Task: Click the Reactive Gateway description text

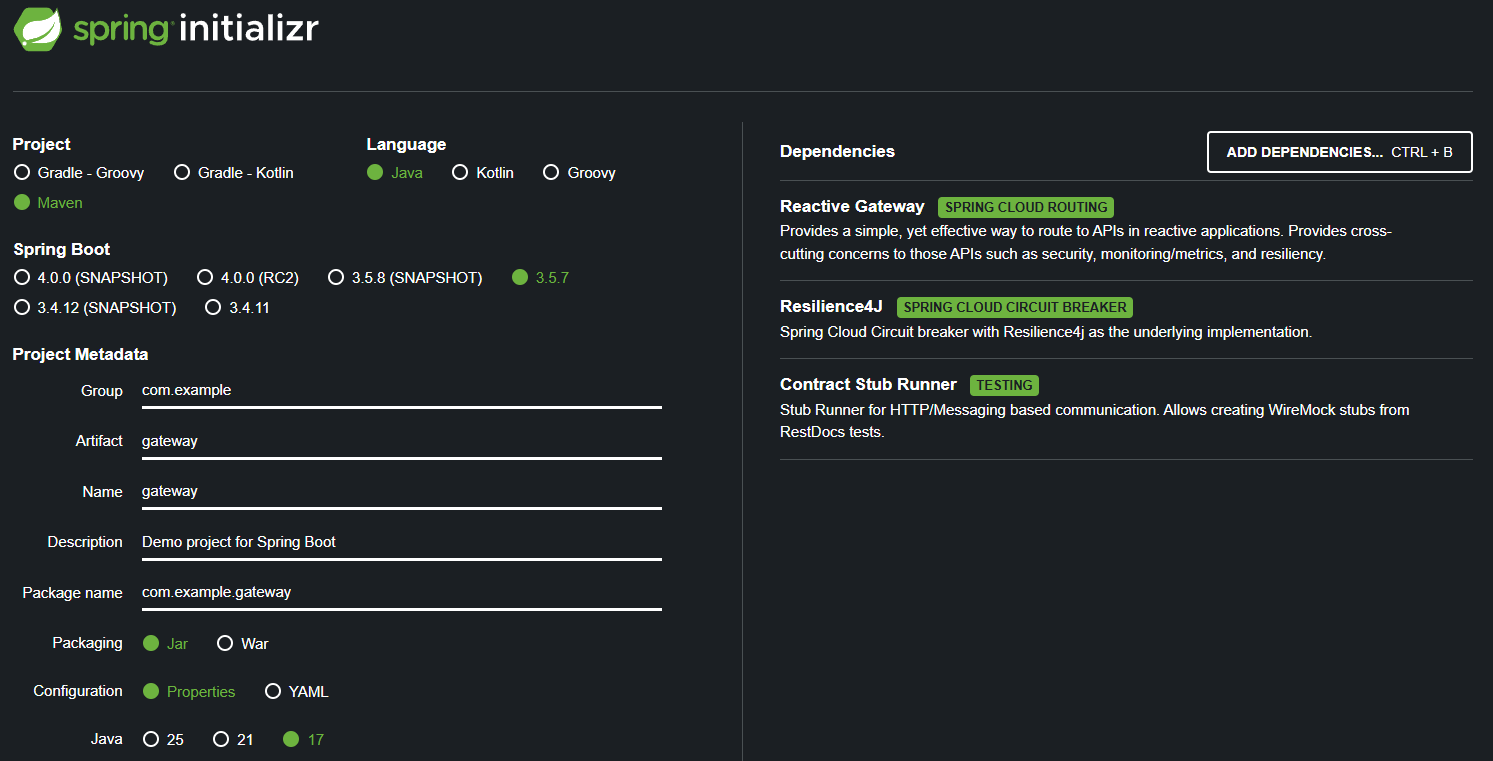Action: [x=1085, y=243]
